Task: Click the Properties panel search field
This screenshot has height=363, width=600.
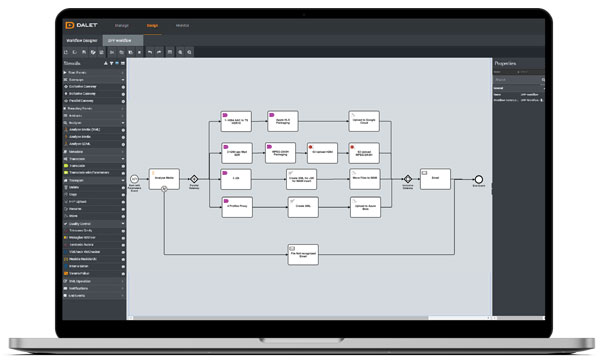Action: 518,80
